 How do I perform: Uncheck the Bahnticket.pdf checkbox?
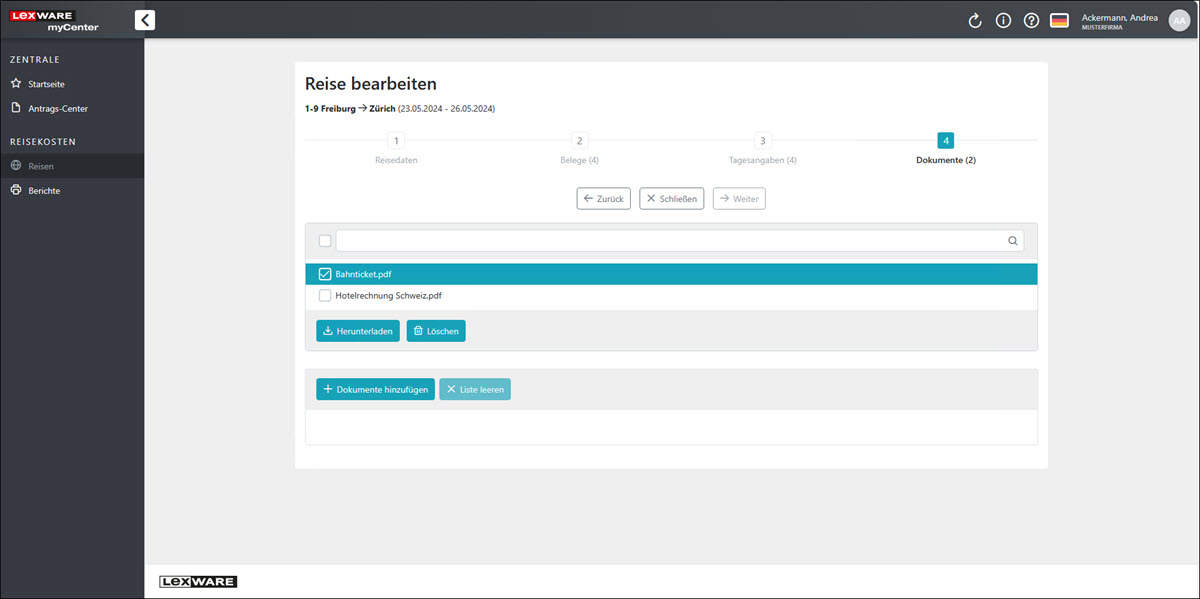pyautogui.click(x=325, y=274)
